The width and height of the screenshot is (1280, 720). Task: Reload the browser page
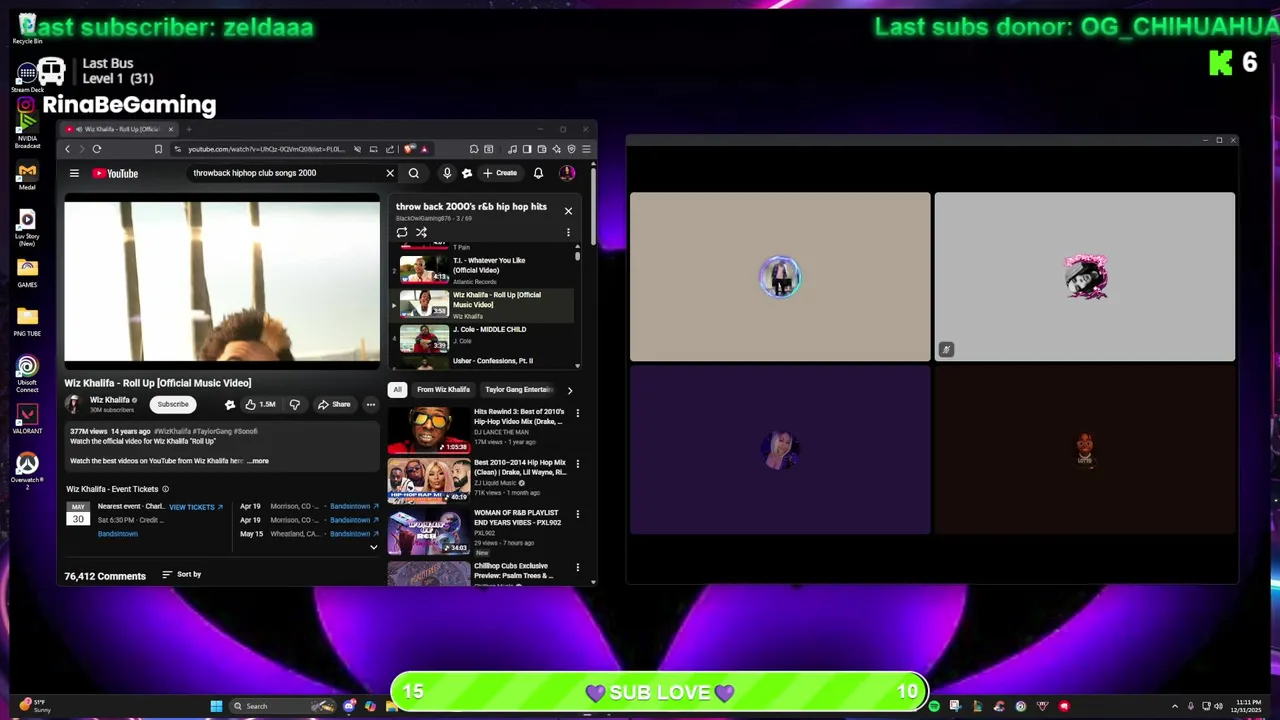pos(97,149)
